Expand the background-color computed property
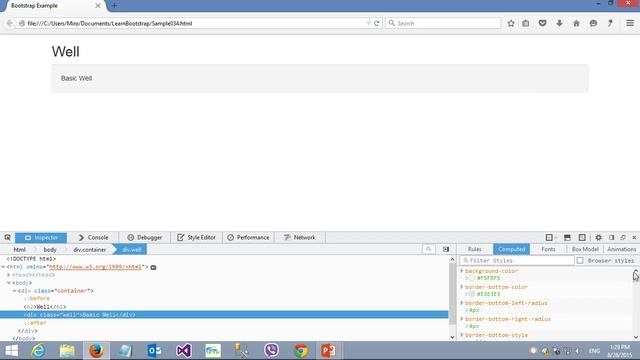Viewport: 640px width, 360px height. 462,271
